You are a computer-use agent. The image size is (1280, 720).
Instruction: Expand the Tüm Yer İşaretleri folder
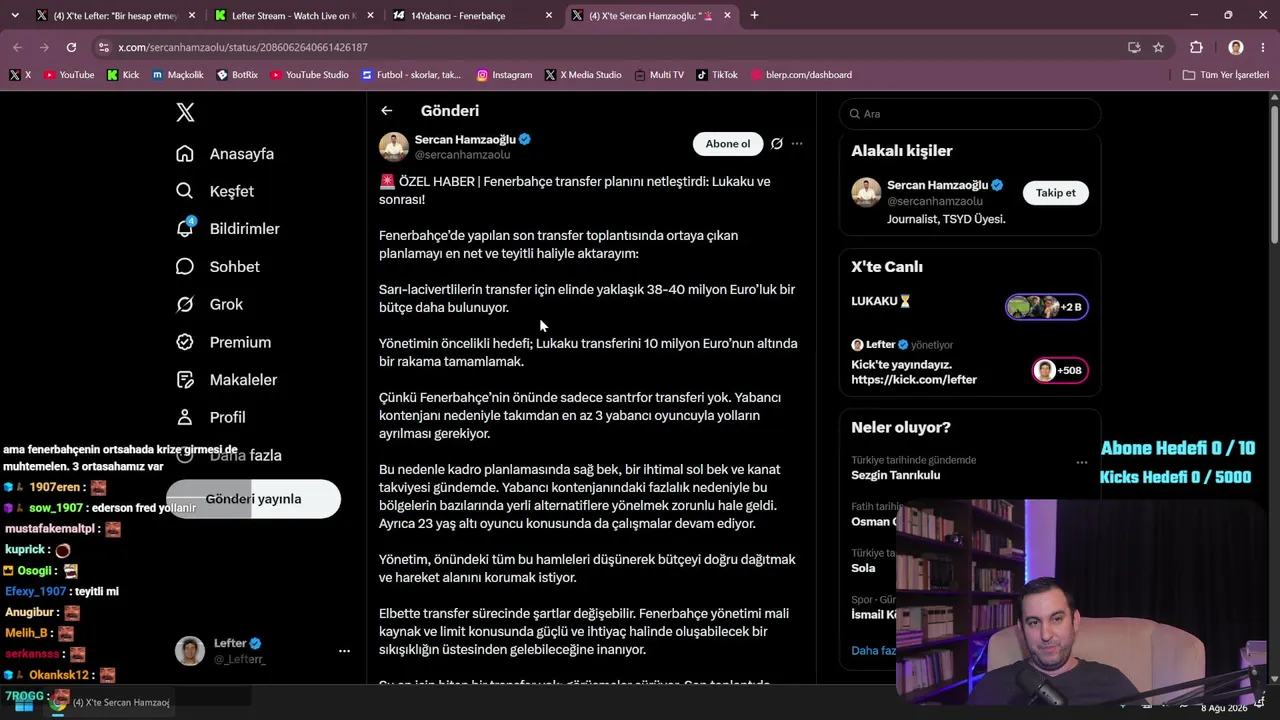[x=1225, y=75]
